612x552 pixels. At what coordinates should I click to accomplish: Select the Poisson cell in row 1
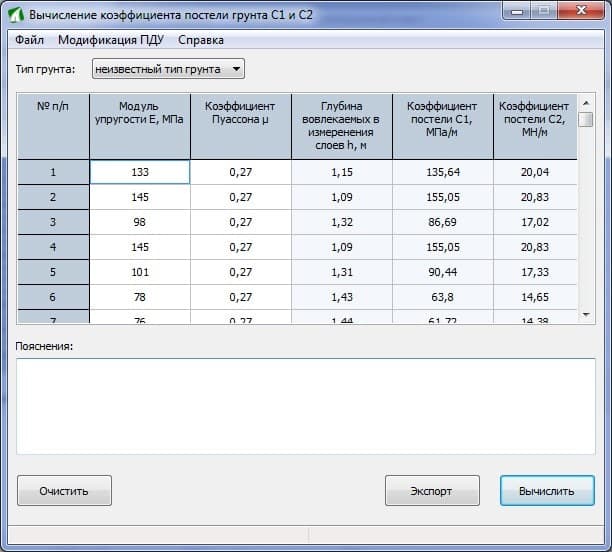[241, 172]
